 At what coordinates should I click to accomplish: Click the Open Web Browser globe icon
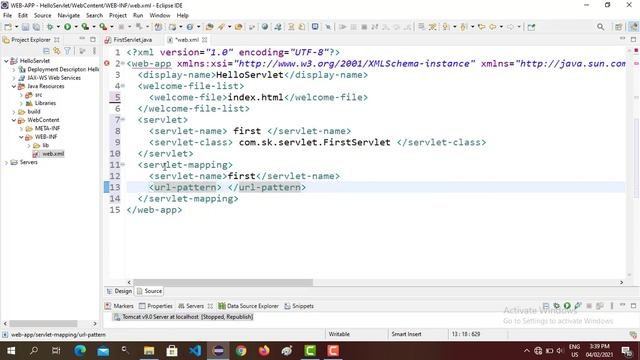(265, 27)
